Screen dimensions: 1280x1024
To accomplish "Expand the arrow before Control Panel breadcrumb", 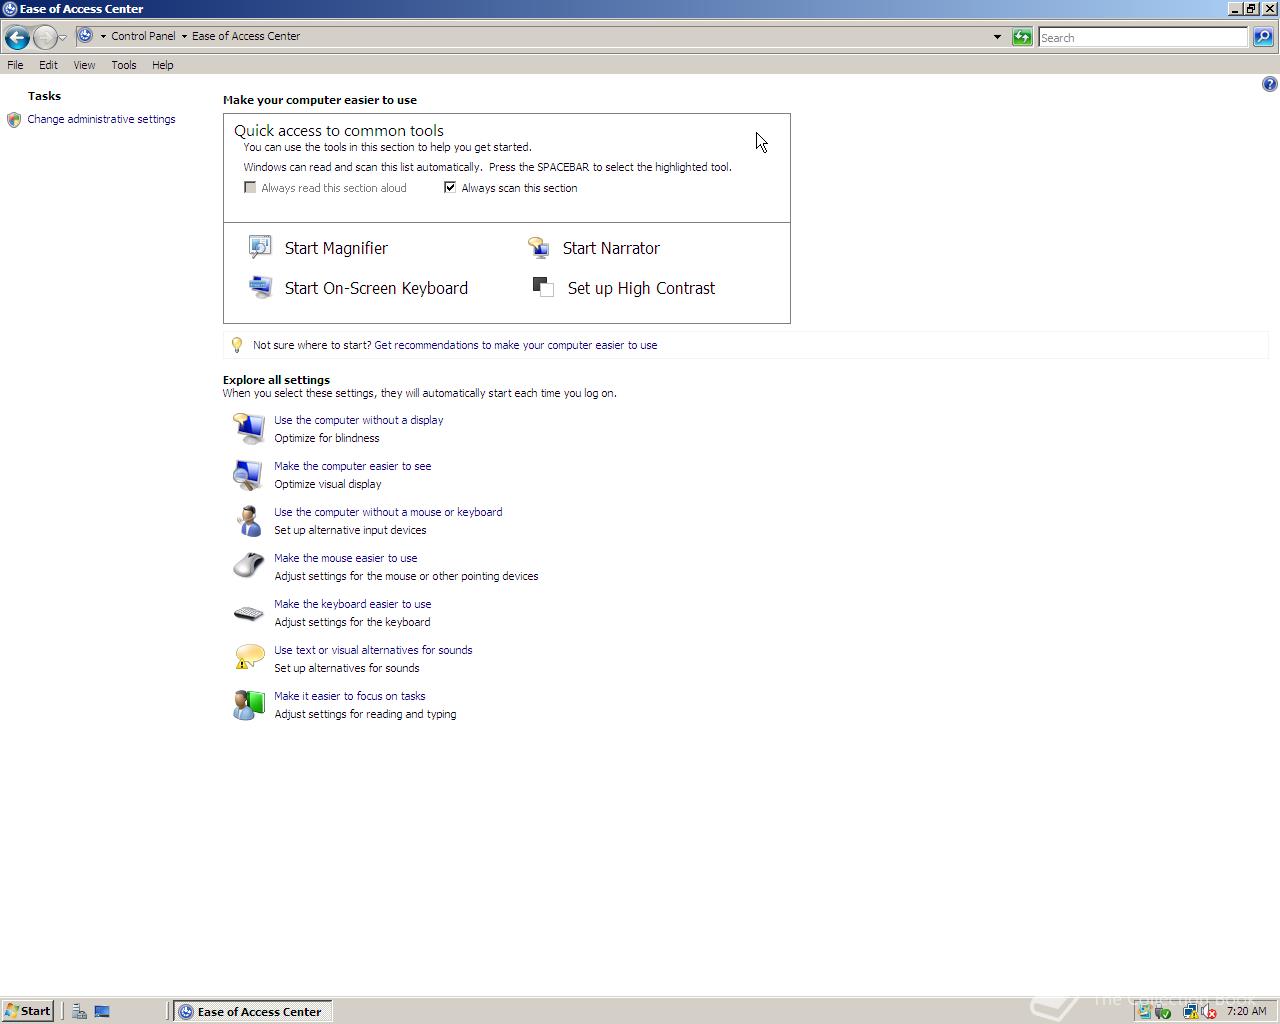I will (103, 36).
